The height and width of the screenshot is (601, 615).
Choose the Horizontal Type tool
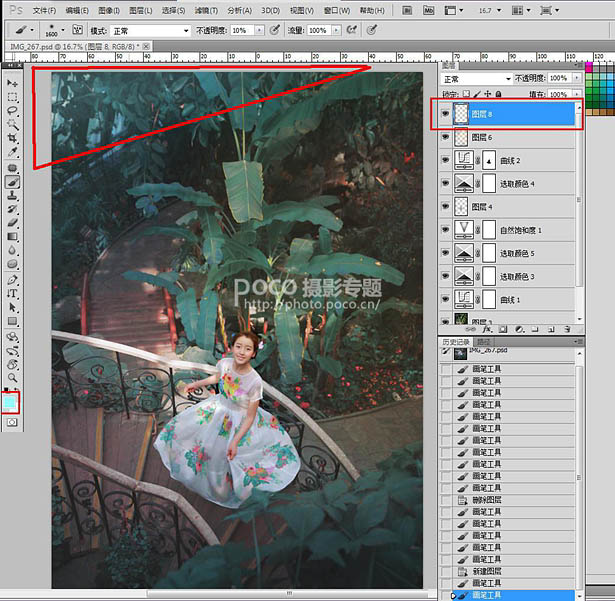click(13, 294)
